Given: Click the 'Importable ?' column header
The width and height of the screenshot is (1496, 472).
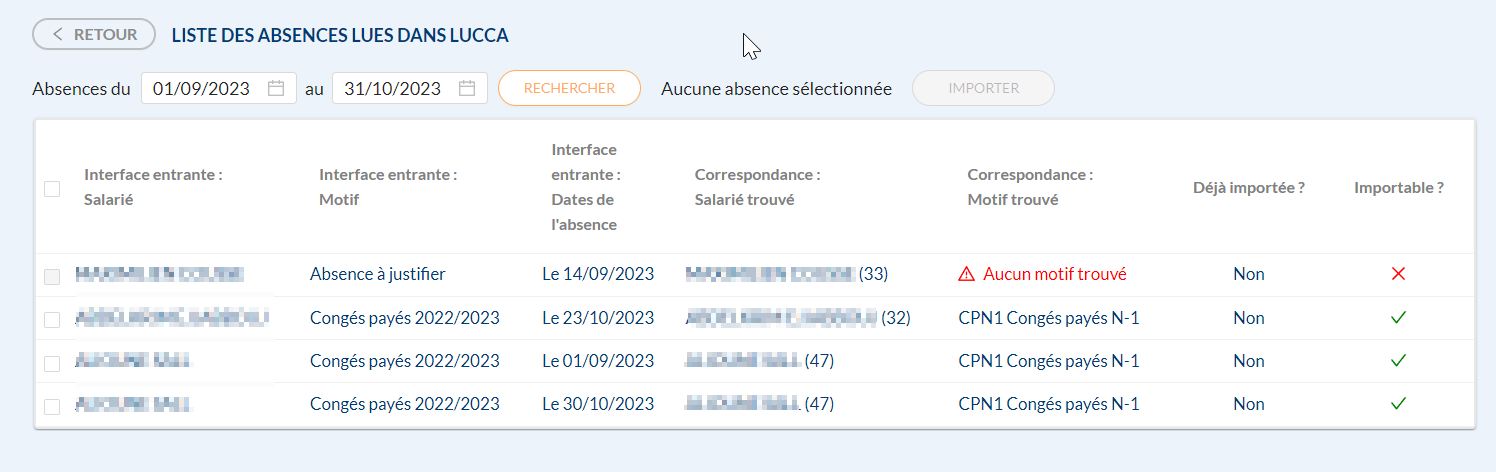Looking at the screenshot, I should [x=1398, y=187].
